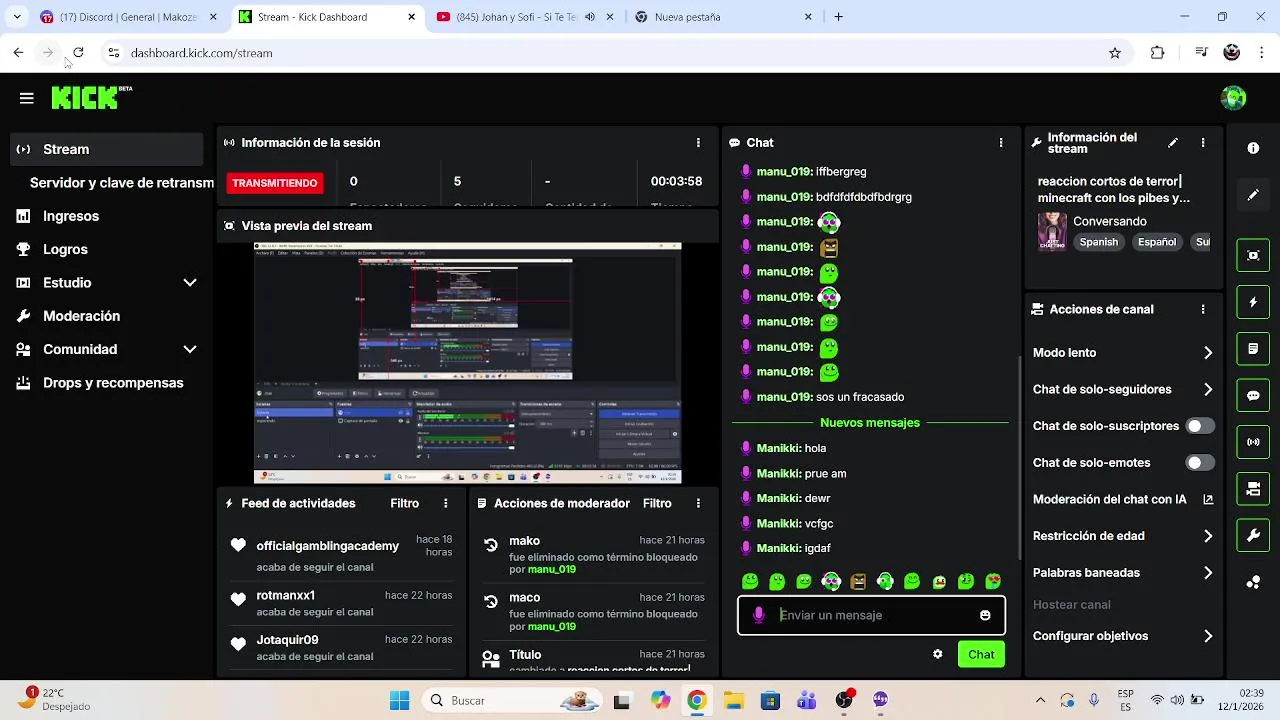Image resolution: width=1280 pixels, height=720 pixels.
Task: Open the Información de la sesión three-dot menu
Action: pyautogui.click(x=698, y=143)
